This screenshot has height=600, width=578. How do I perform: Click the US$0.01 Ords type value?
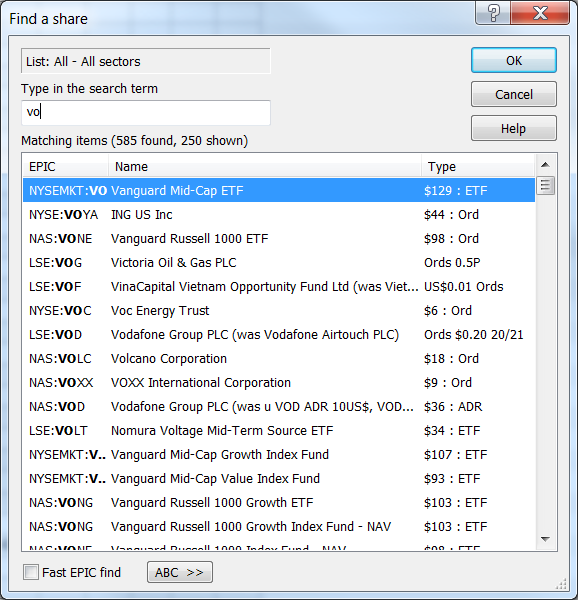coord(464,287)
